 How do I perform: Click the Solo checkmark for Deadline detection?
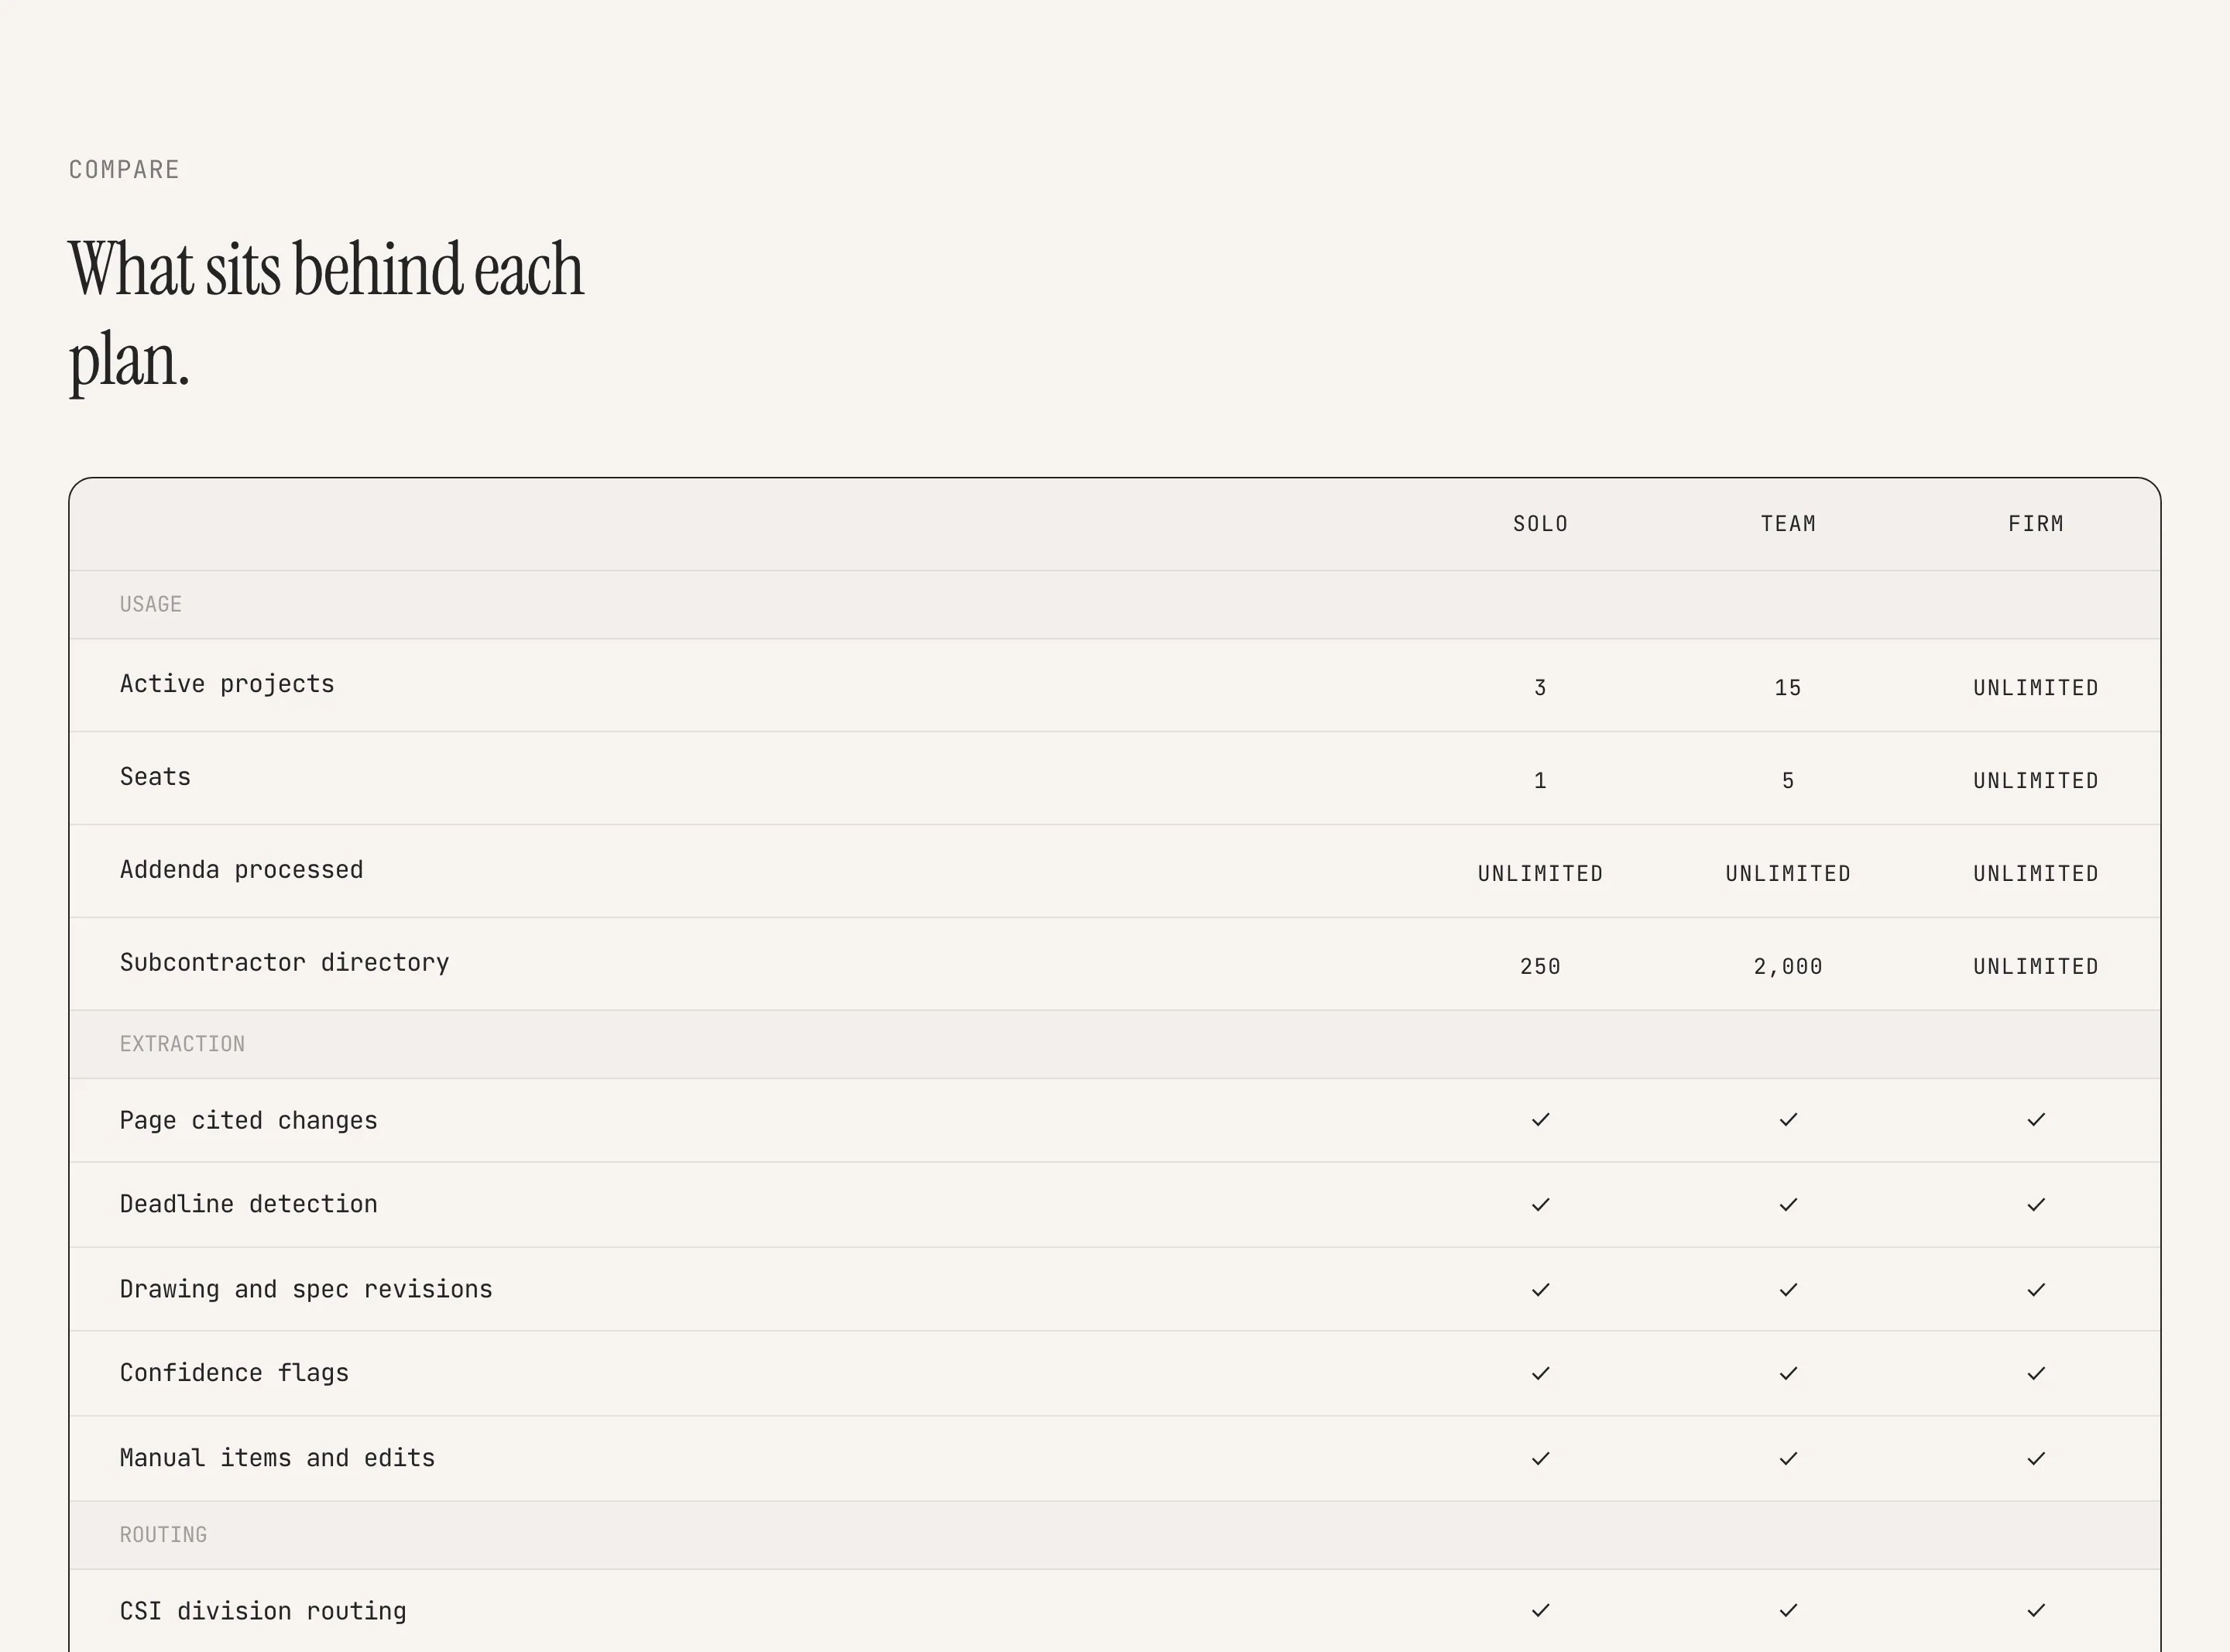pyautogui.click(x=1540, y=1204)
